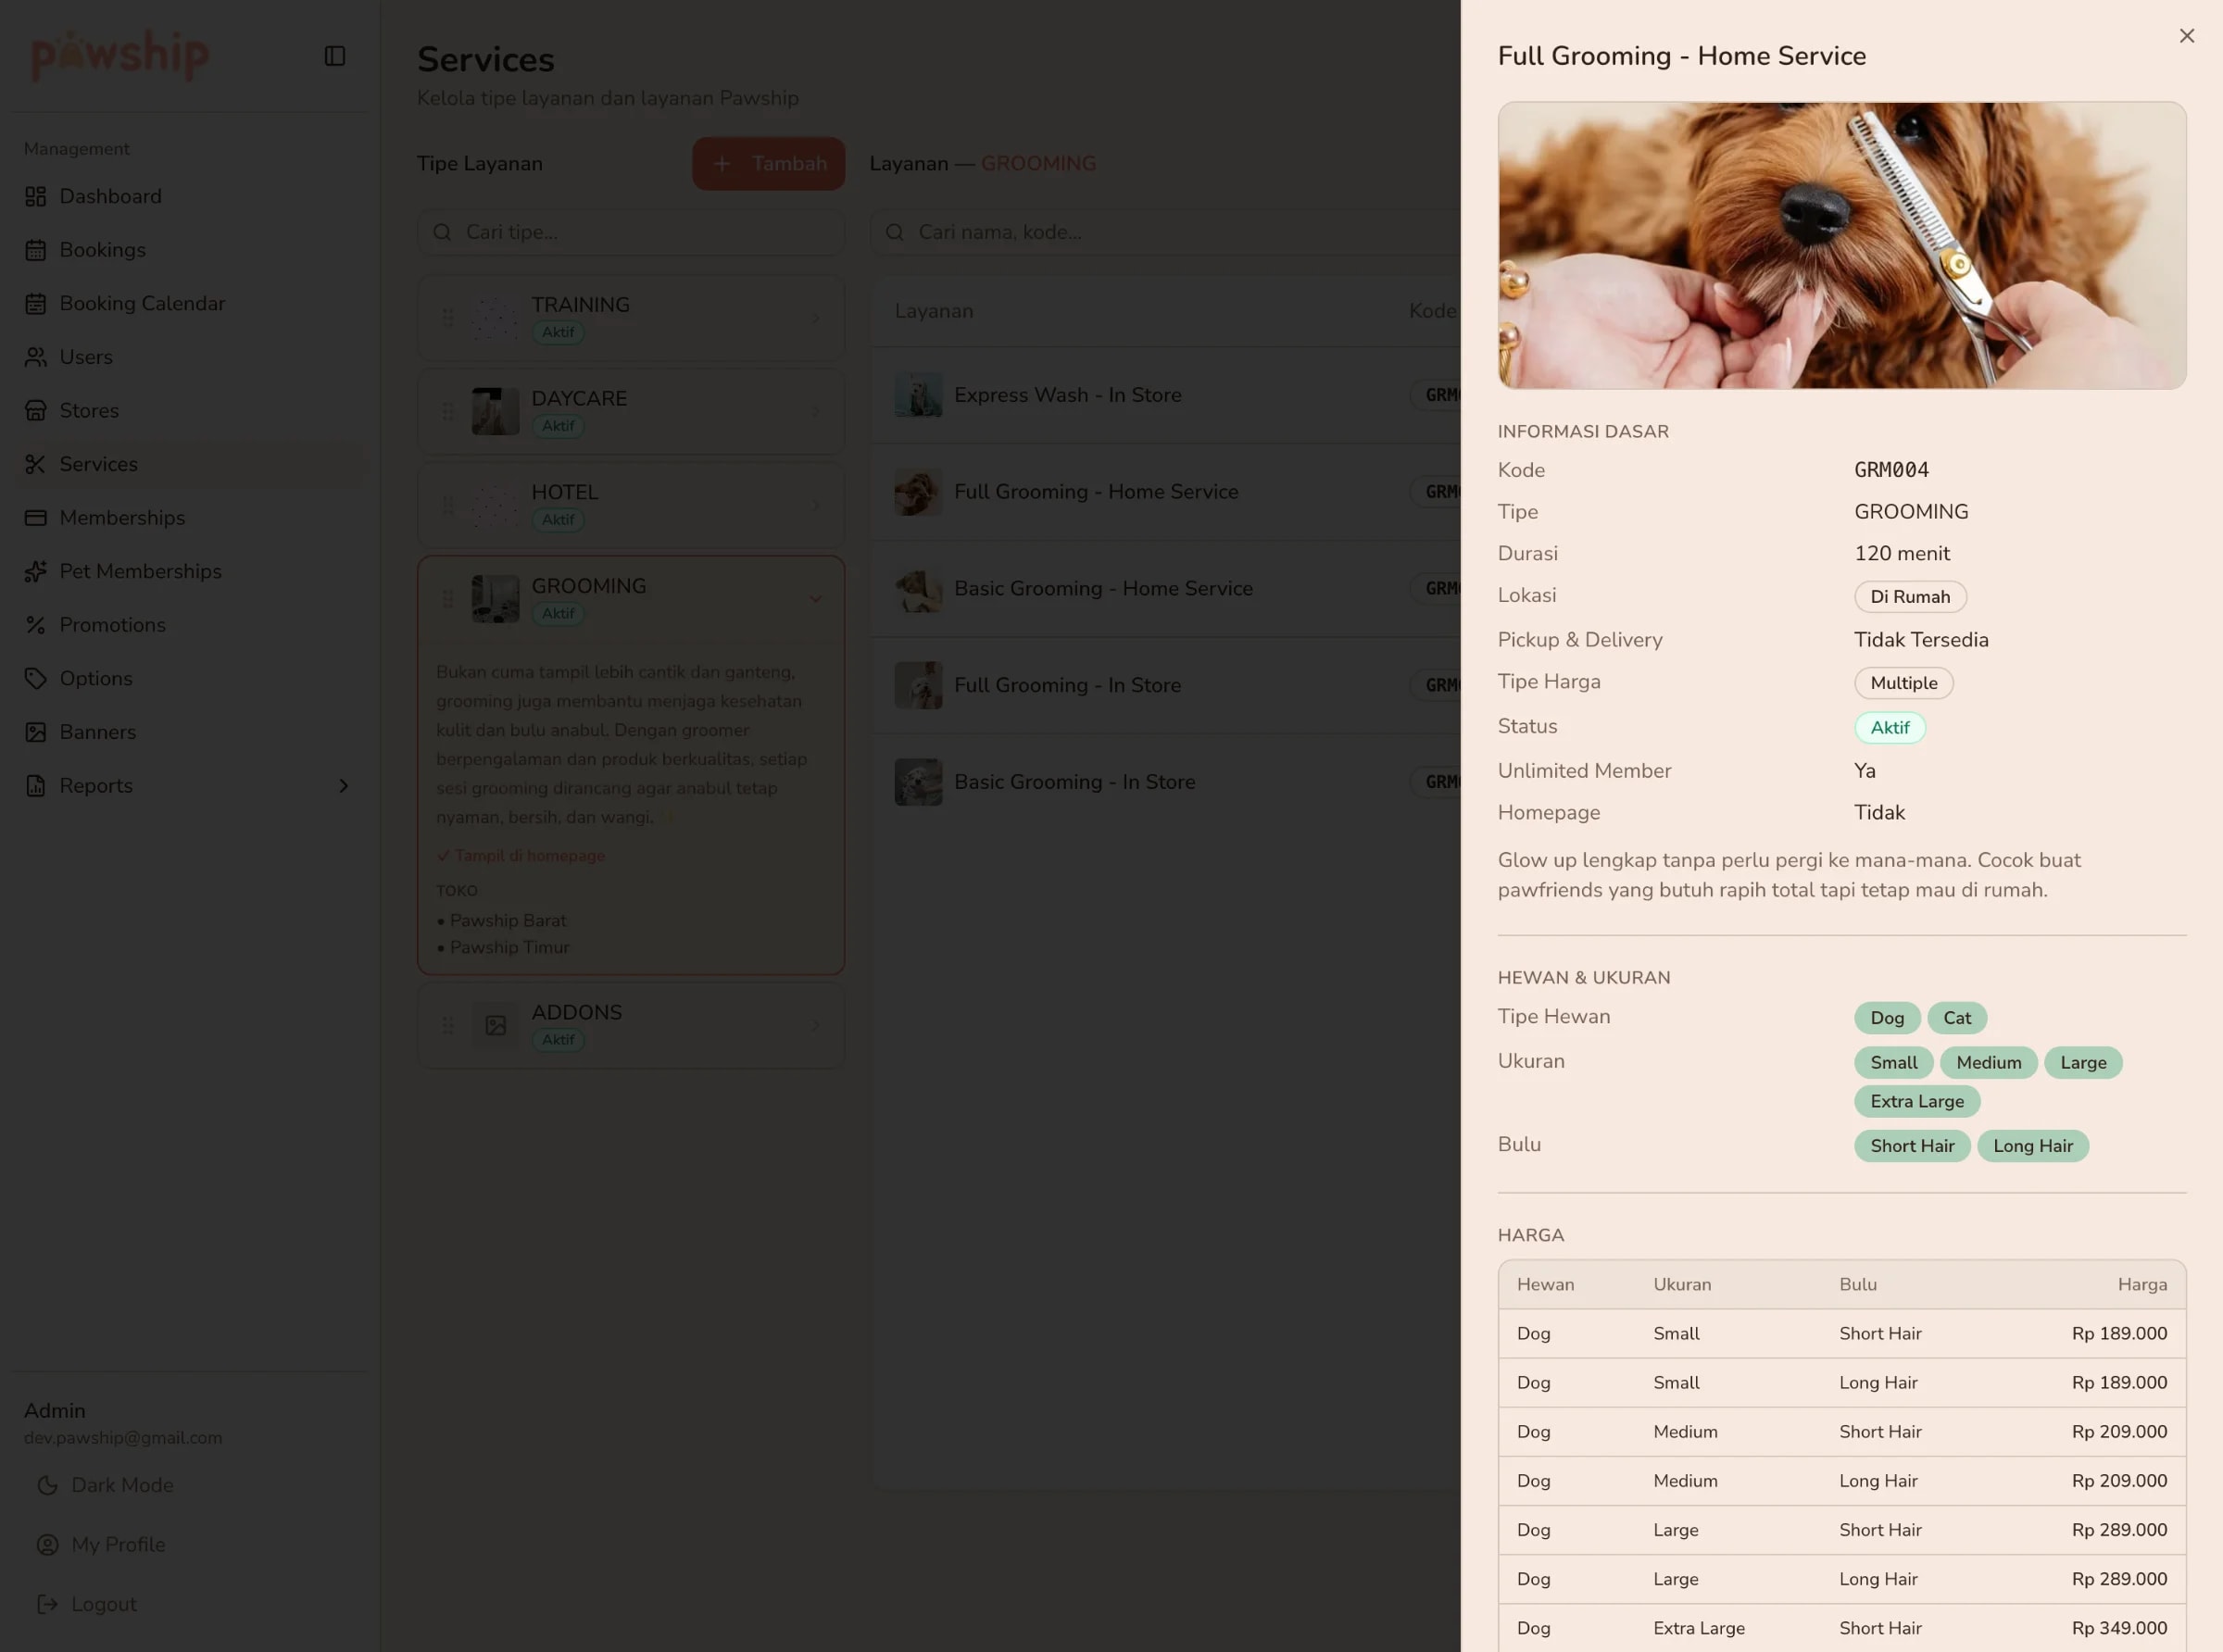Screen dimensions: 2223x1652
Task: Click the Di Rumah location badge
Action: coord(1909,597)
